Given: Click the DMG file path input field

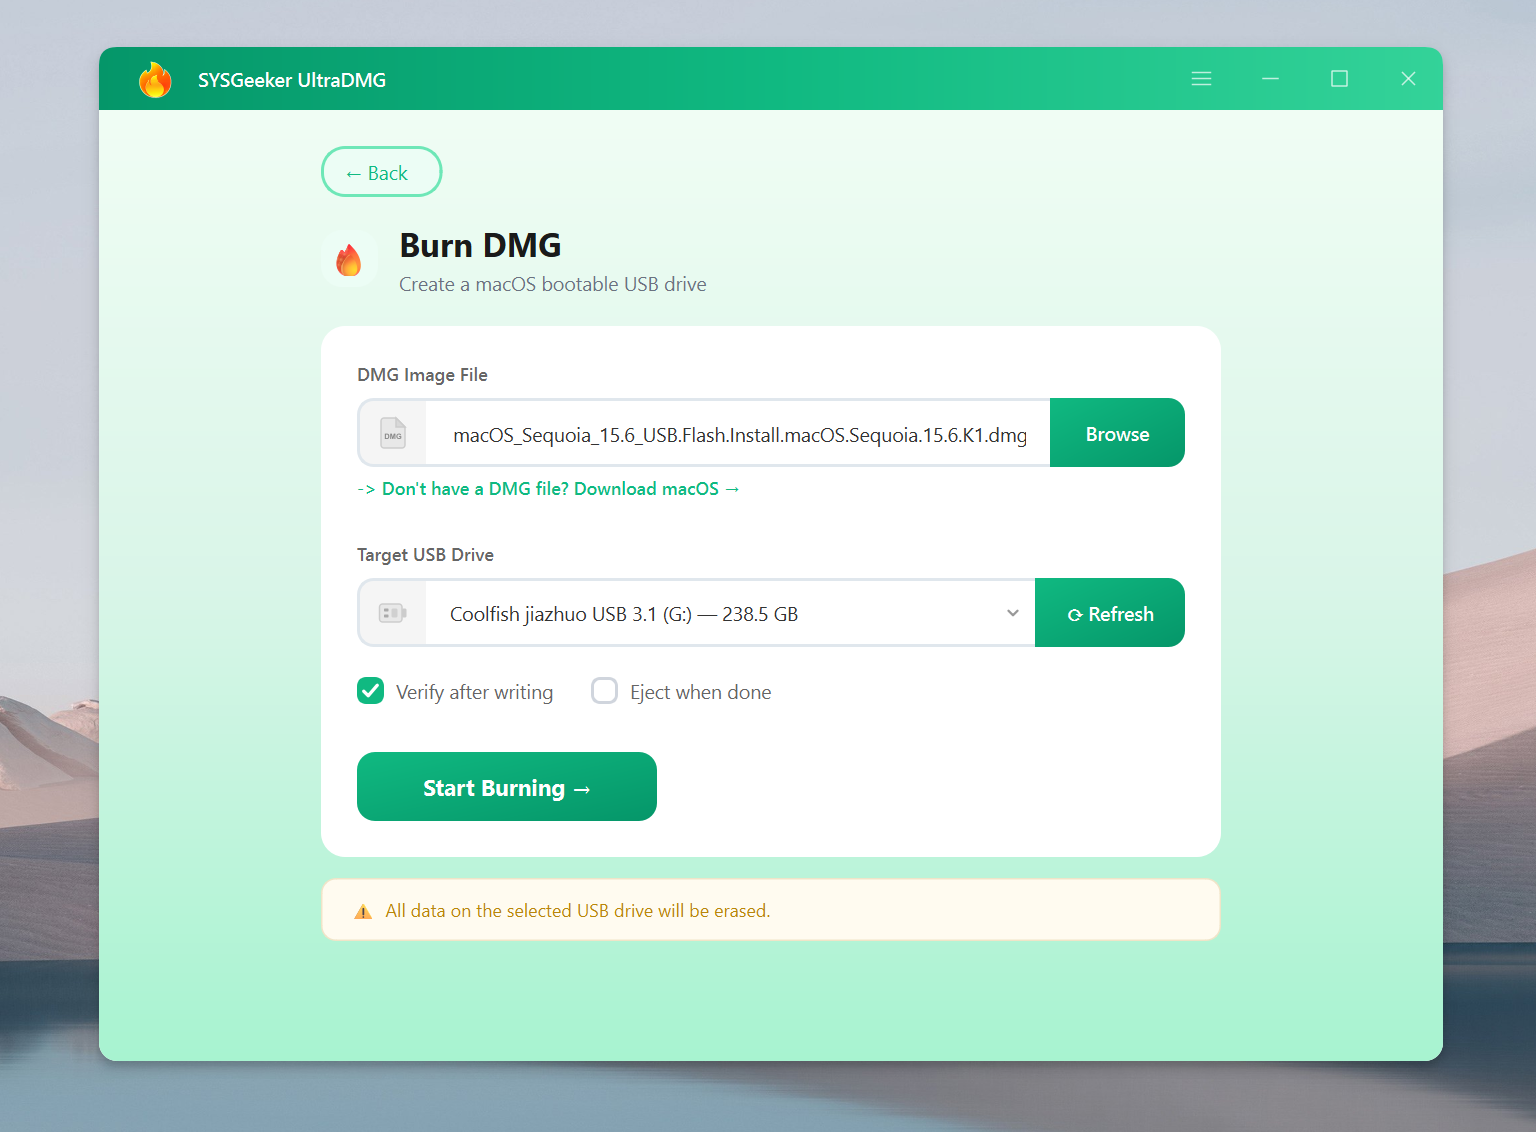Looking at the screenshot, I should pos(738,434).
